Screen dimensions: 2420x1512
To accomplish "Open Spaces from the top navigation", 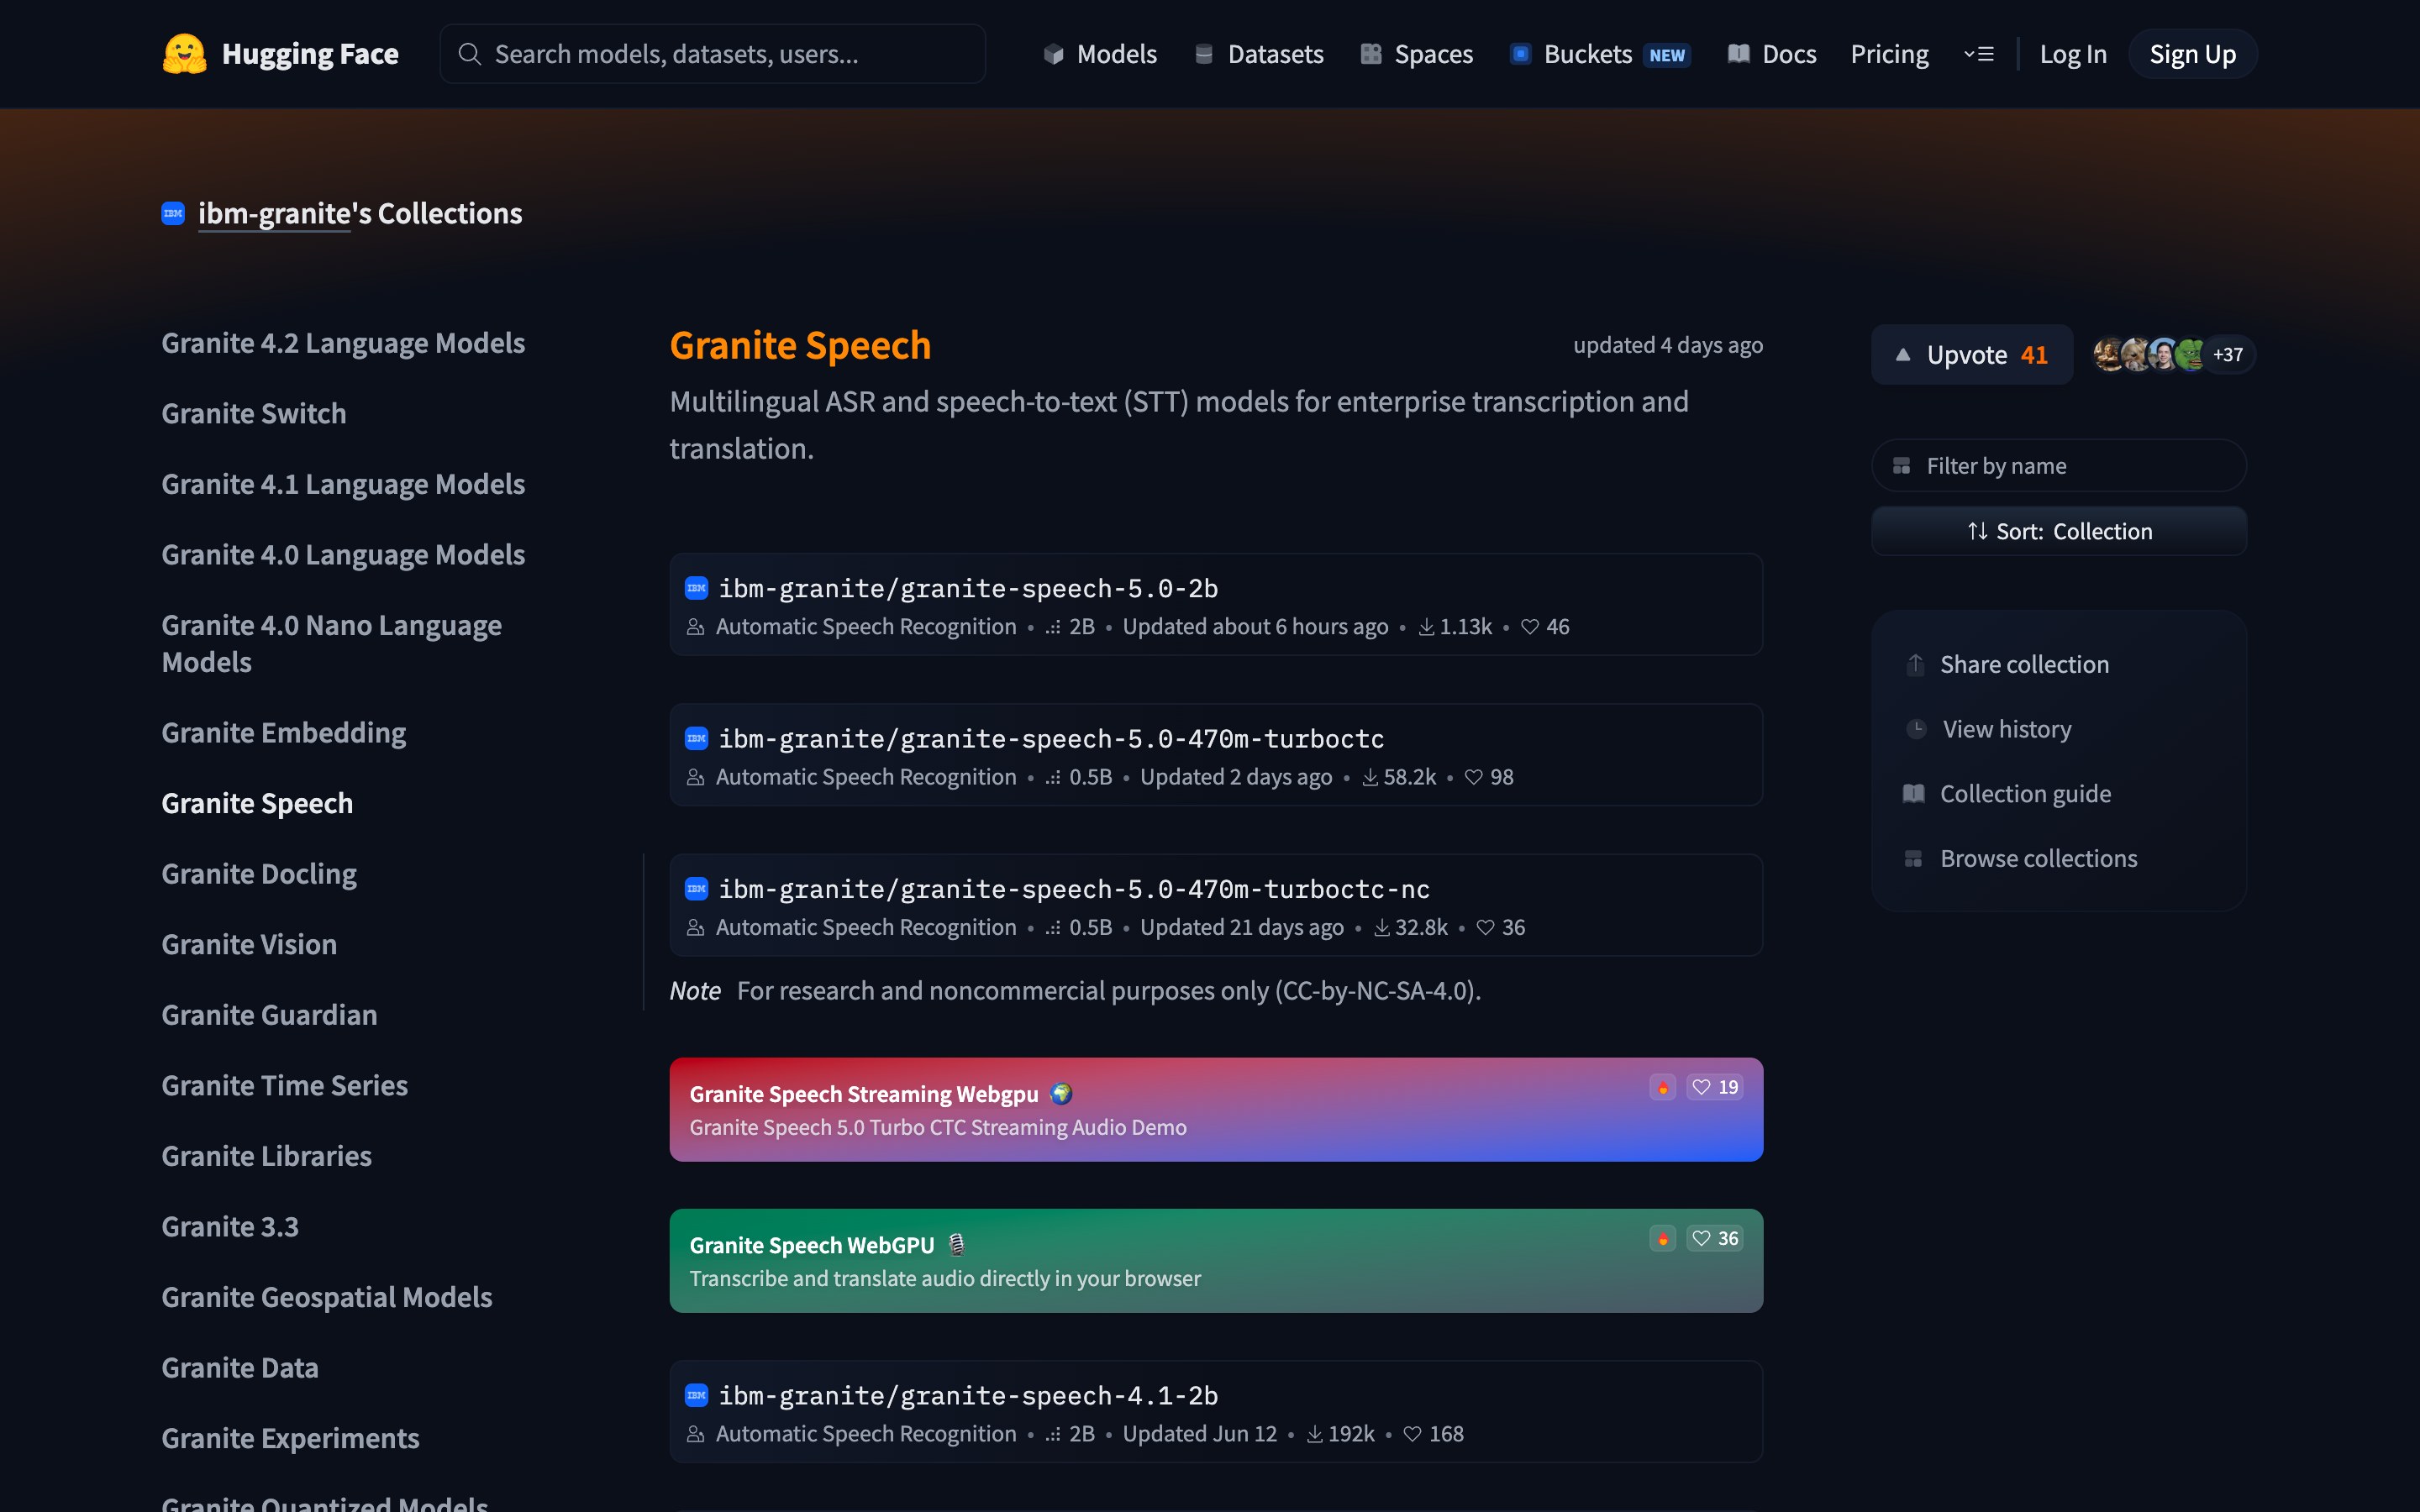I will (1417, 54).
